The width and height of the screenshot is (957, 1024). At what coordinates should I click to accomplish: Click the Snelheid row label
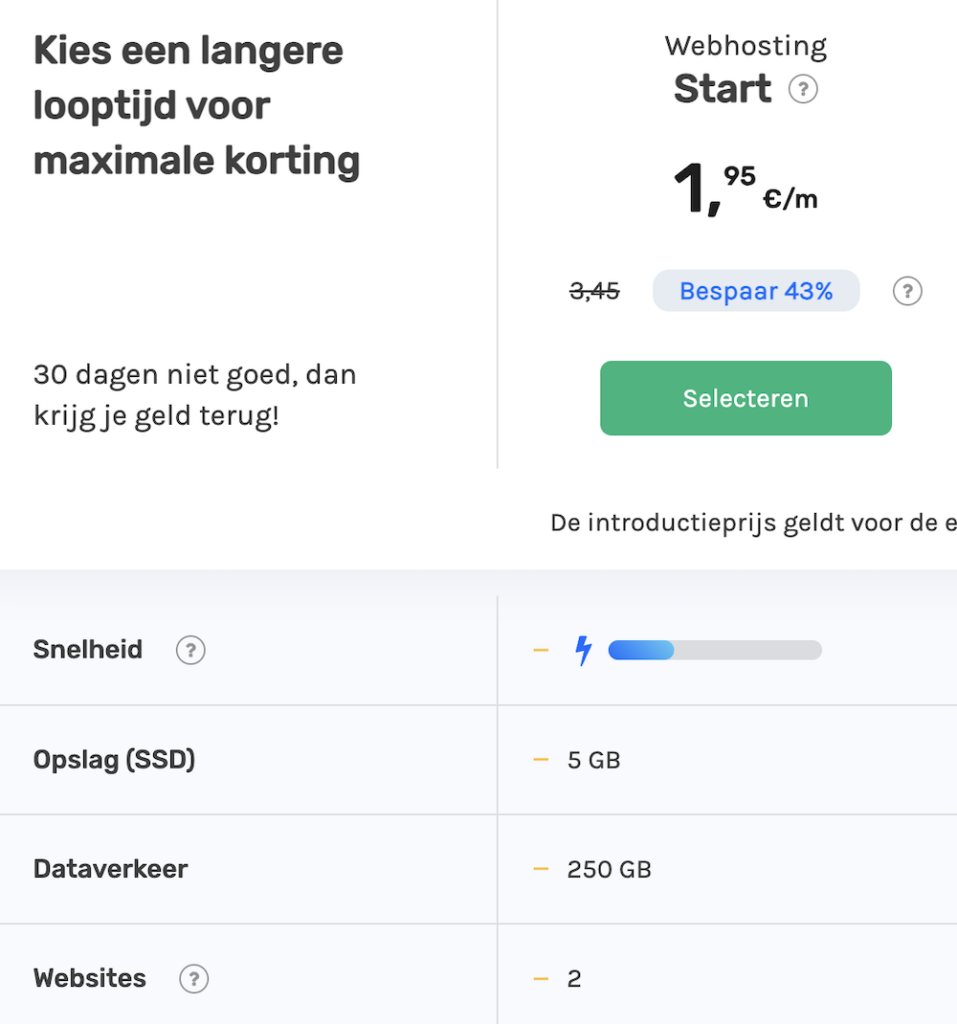(88, 650)
